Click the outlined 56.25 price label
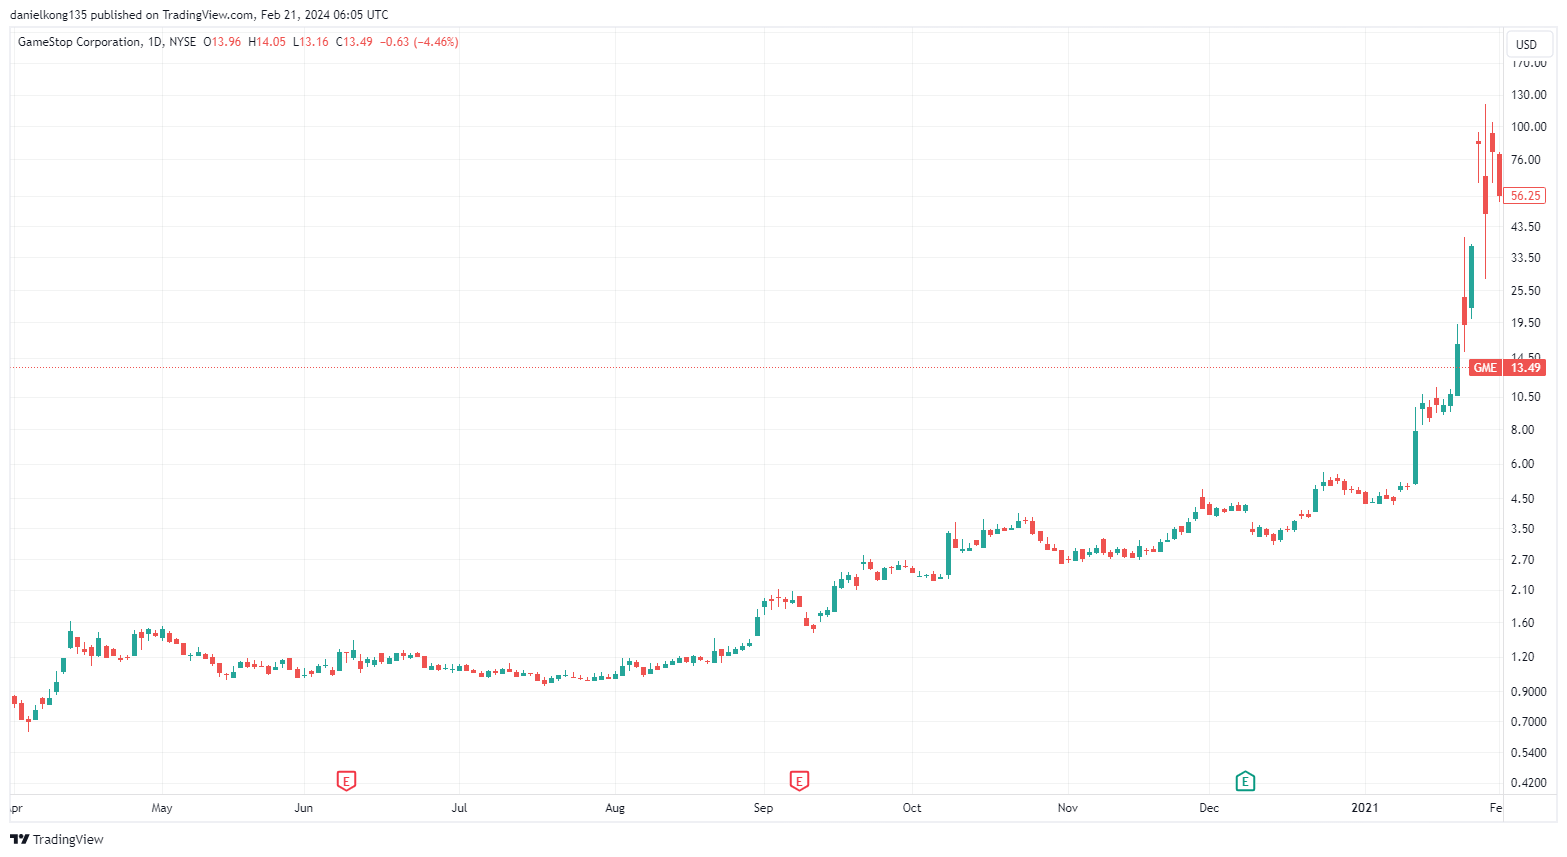Screen dimensions: 1567x857 tap(1525, 196)
